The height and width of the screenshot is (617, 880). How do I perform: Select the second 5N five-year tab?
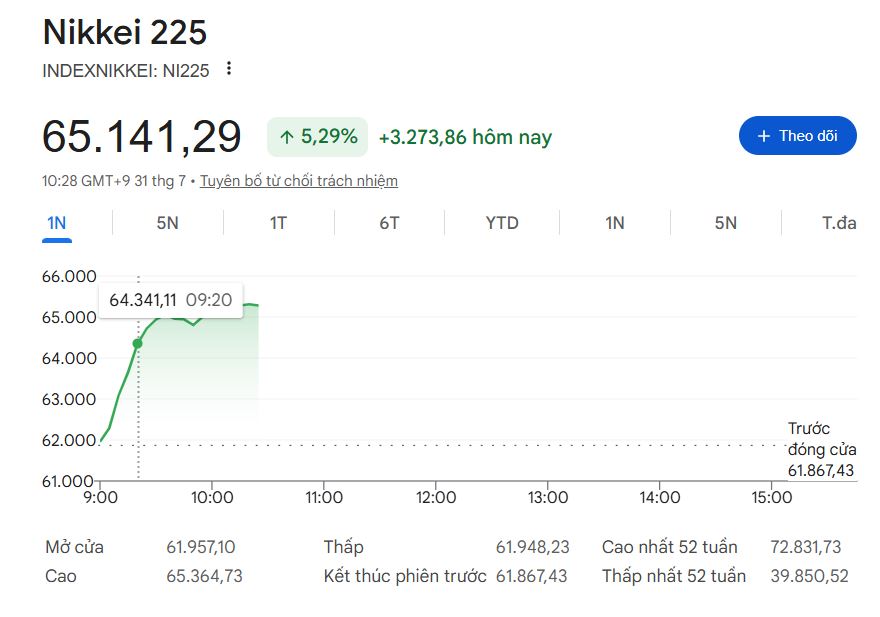(x=726, y=223)
